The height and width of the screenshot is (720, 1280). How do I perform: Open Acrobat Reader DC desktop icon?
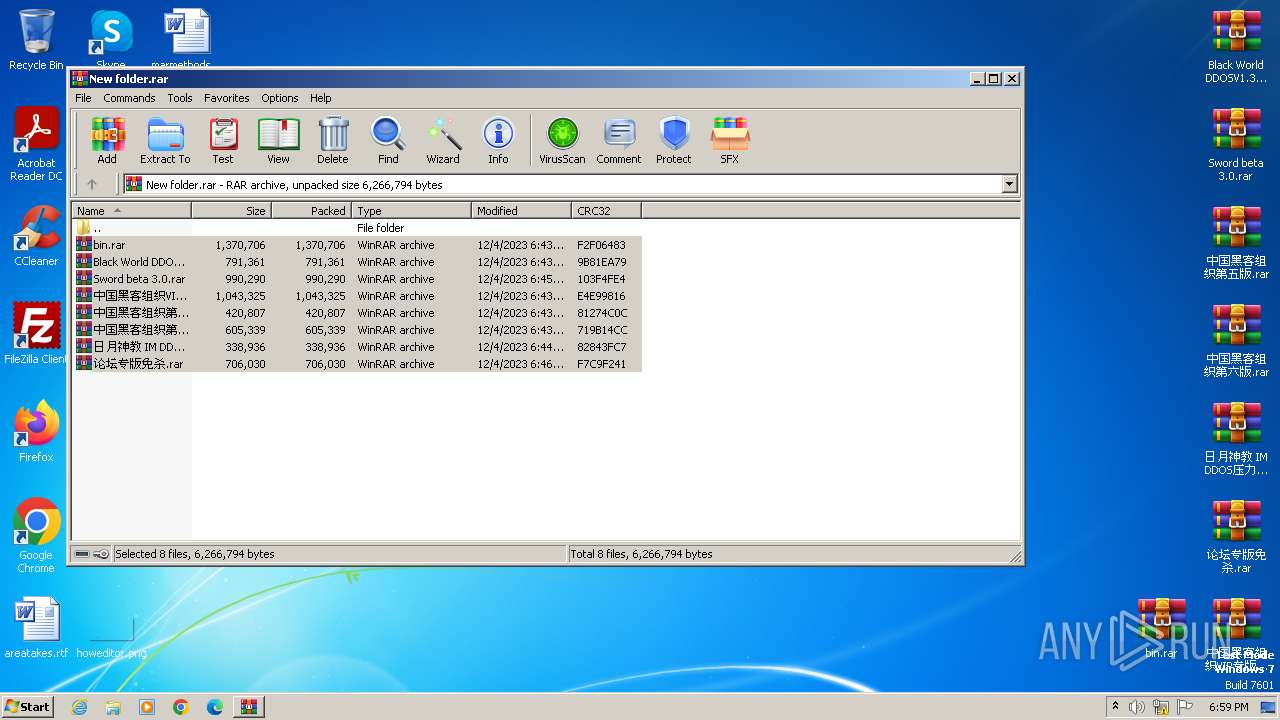36,145
